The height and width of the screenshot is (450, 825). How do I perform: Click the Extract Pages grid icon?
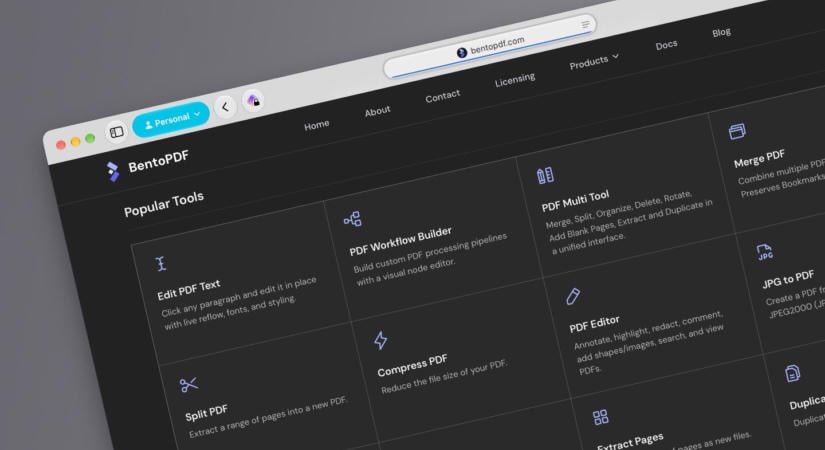coord(600,417)
